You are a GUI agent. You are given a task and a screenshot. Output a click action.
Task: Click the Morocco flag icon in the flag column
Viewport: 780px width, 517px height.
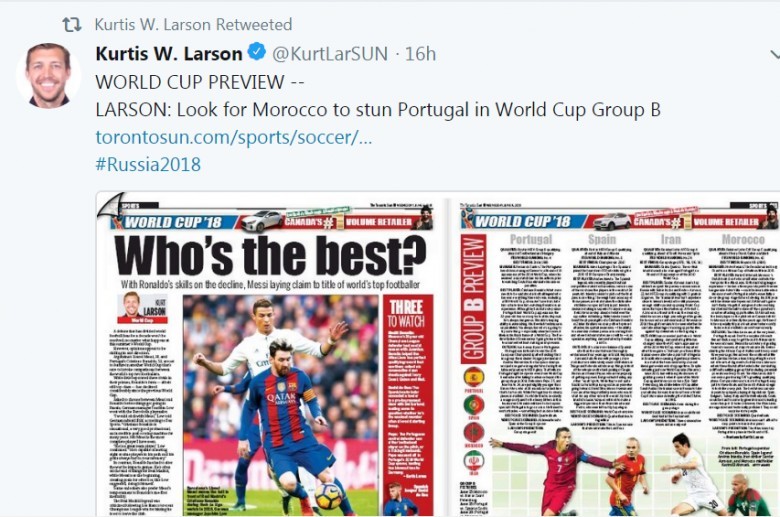(474, 432)
